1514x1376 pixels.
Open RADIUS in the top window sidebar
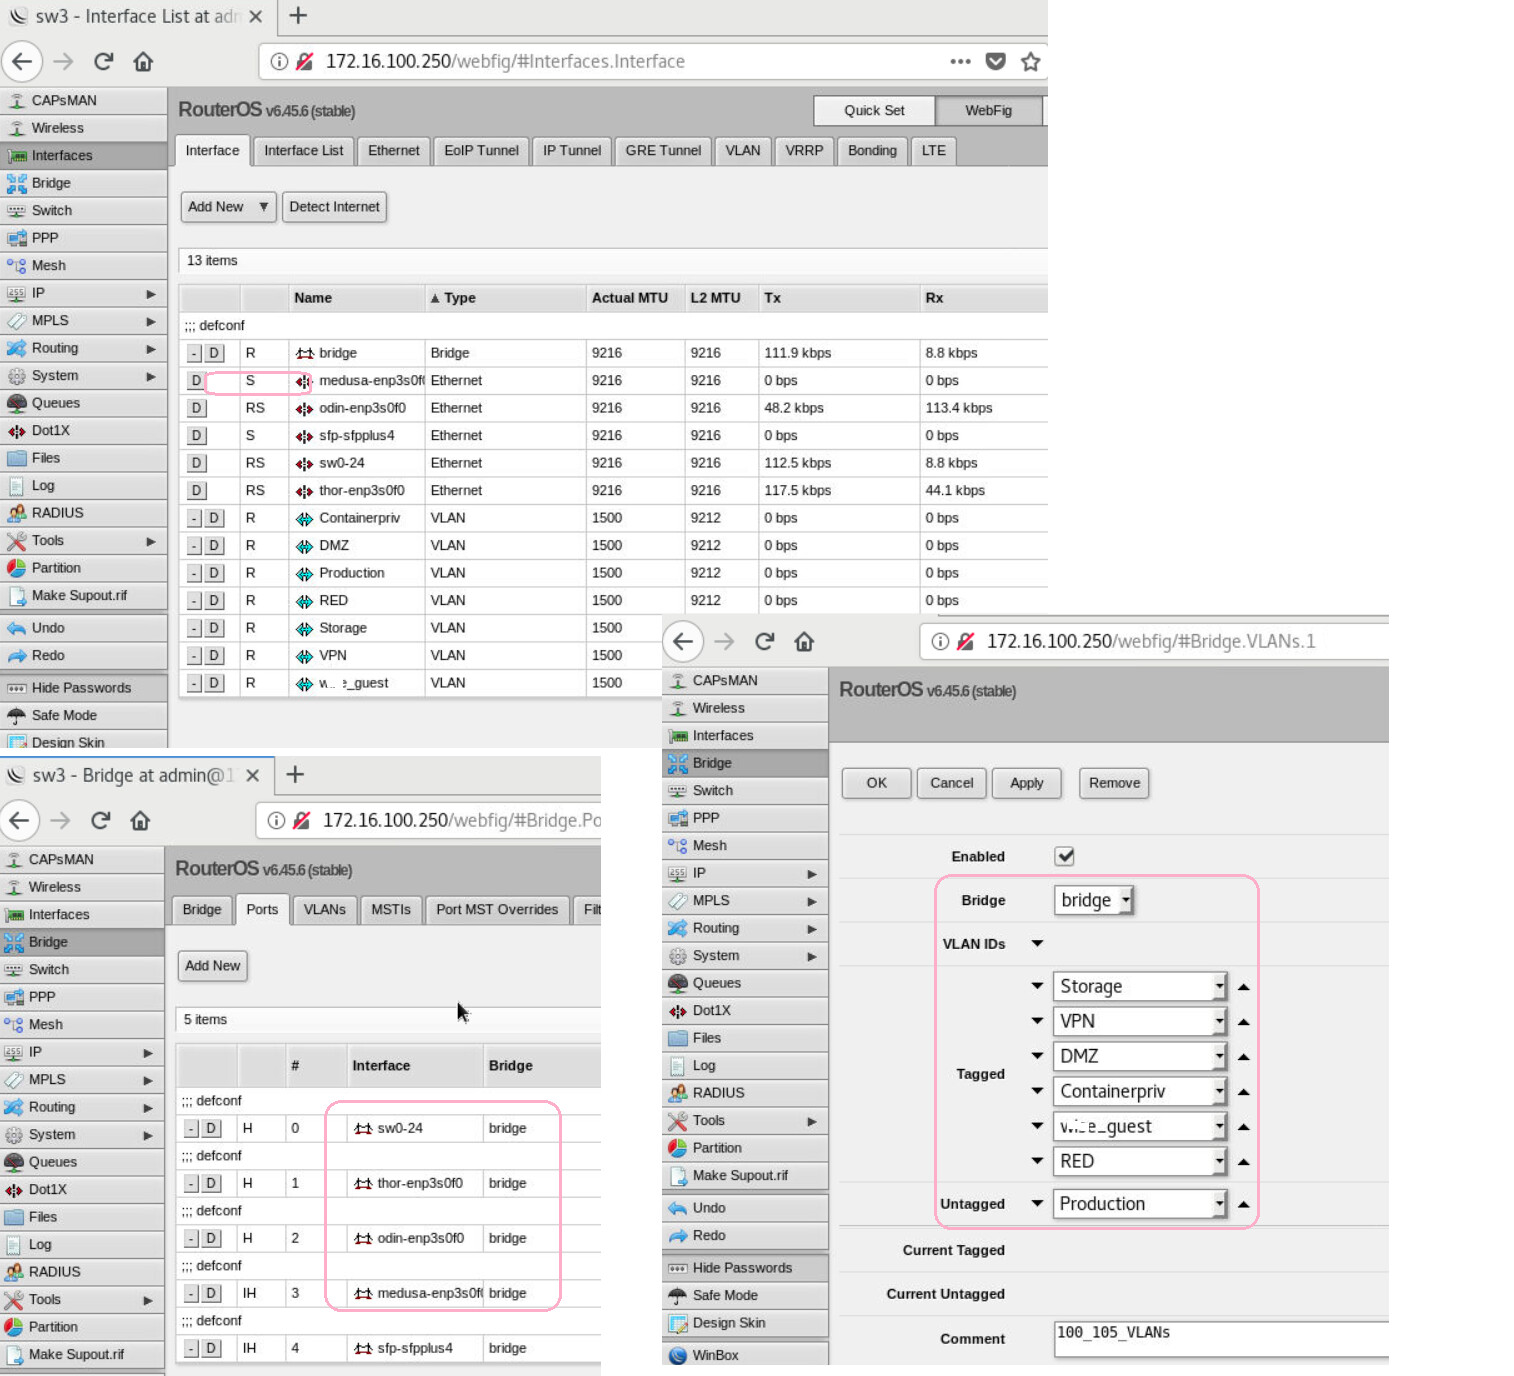[83, 513]
